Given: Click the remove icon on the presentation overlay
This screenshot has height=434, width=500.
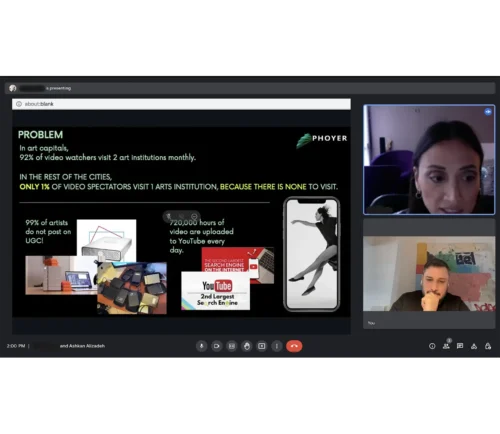Looking at the screenshot, I should (x=194, y=216).
